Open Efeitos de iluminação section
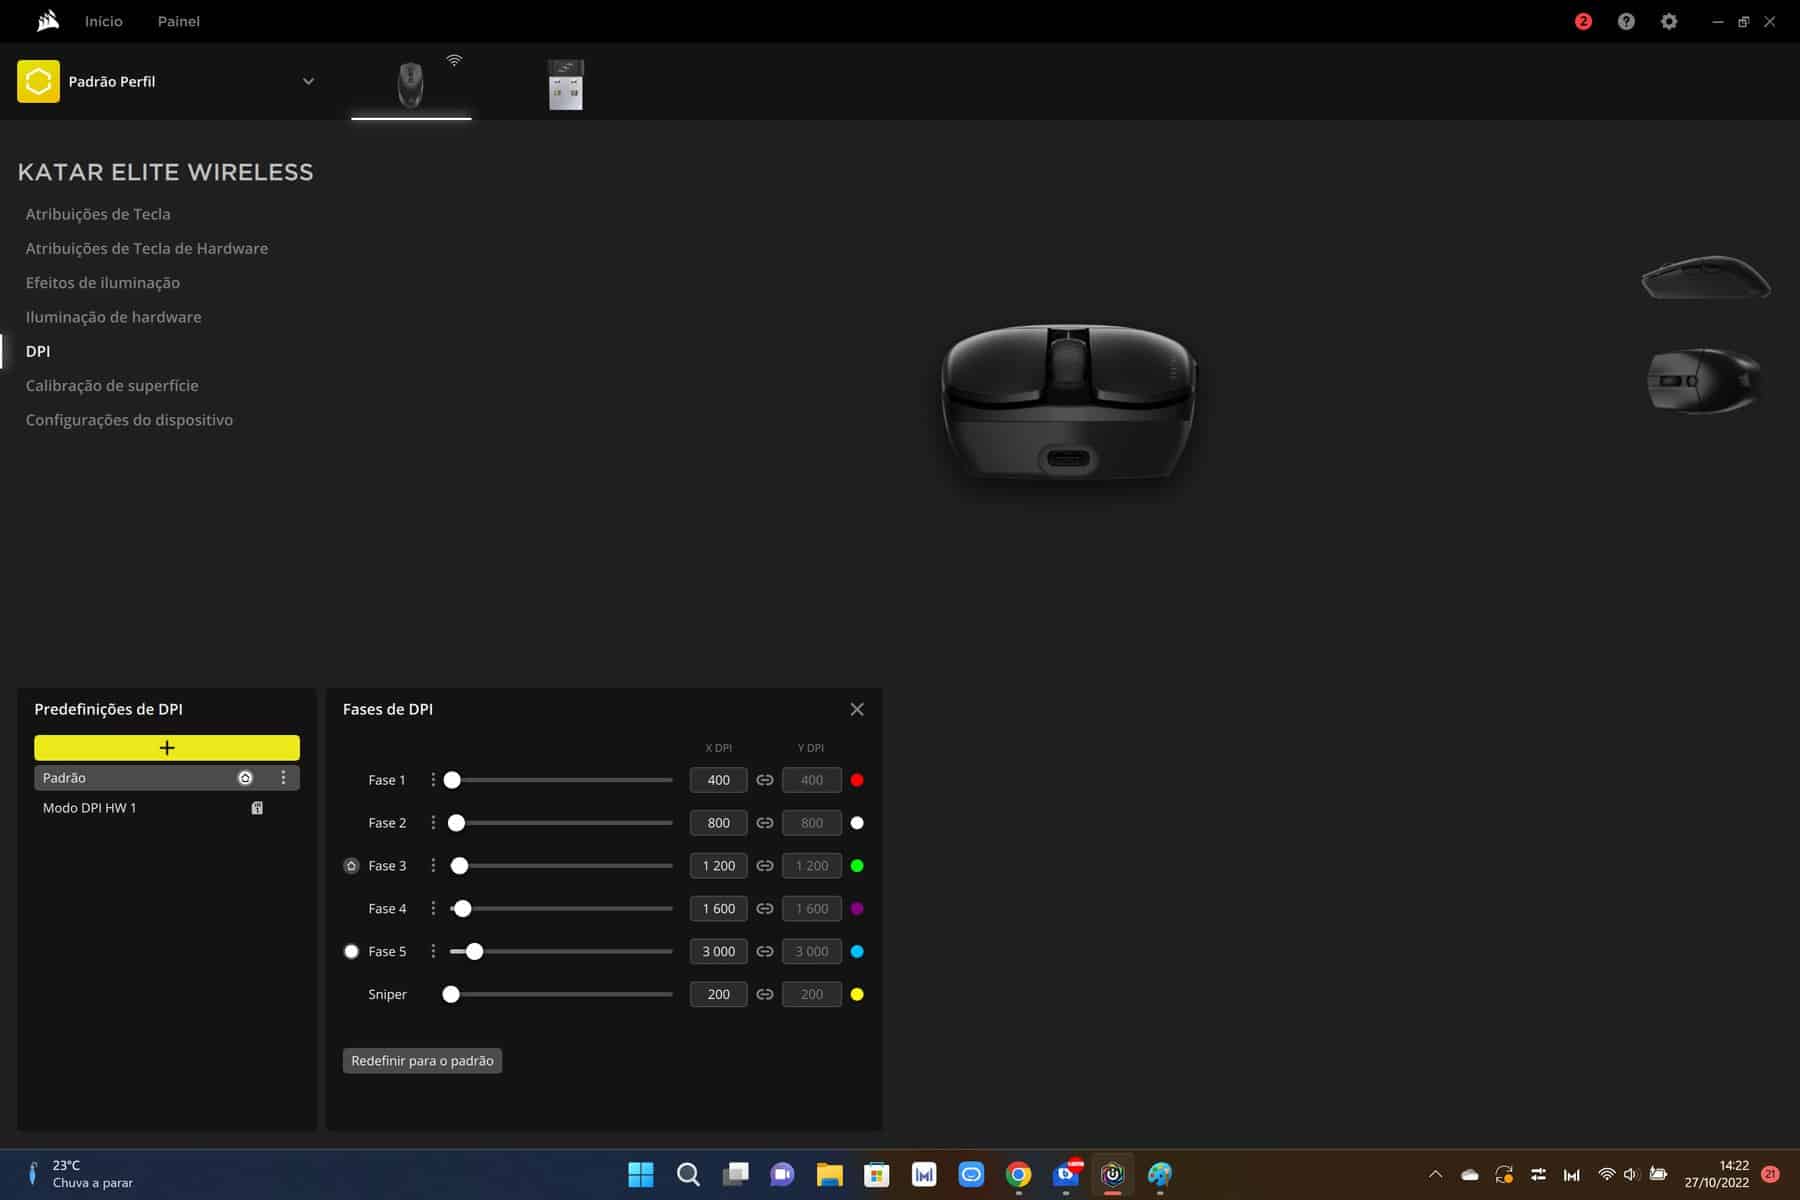 (x=103, y=283)
